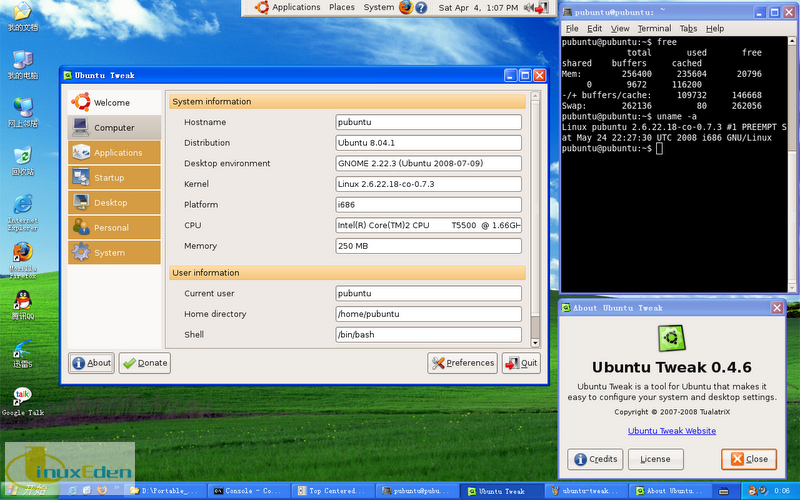
Task: Click the blue Help icon in GNOME panel
Action: tap(421, 8)
